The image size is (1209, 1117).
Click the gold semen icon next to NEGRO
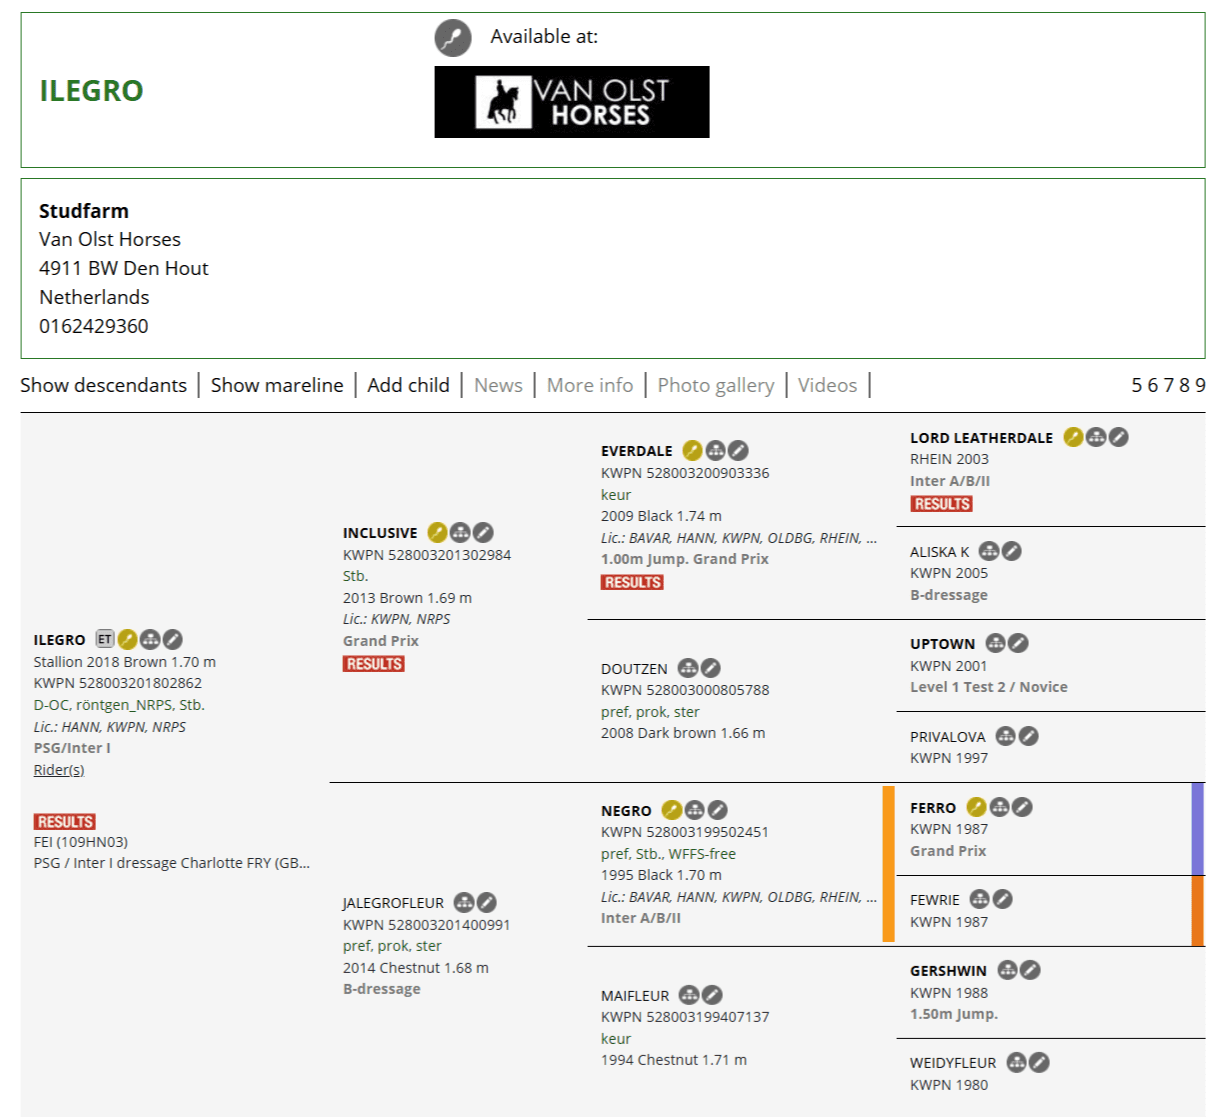click(x=672, y=810)
